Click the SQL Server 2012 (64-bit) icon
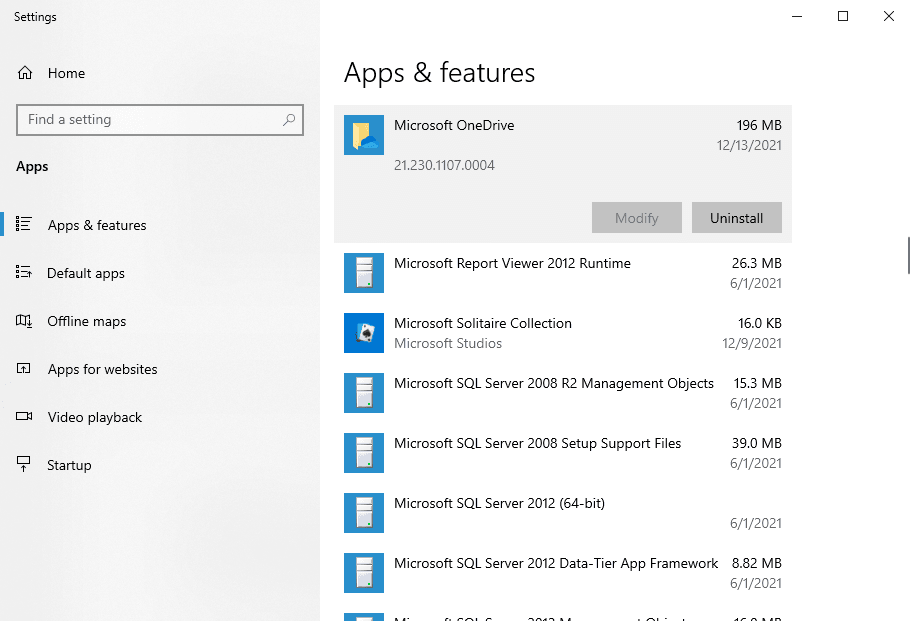The image size is (912, 621). 364,513
